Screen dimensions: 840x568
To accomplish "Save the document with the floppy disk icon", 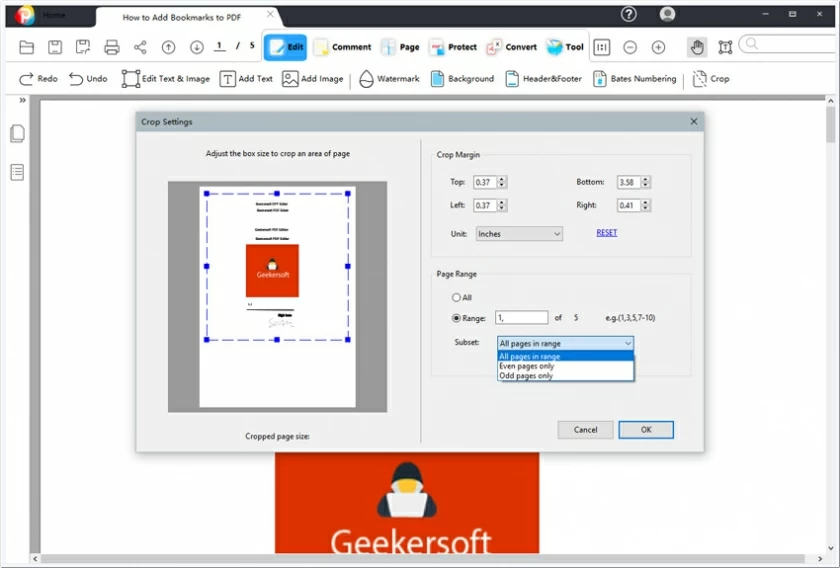I will pyautogui.click(x=55, y=47).
